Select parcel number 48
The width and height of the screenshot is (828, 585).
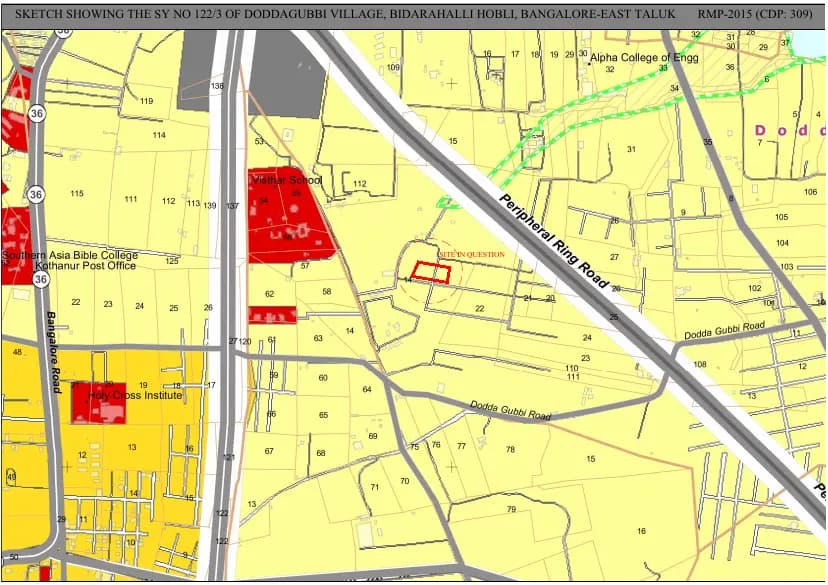(x=17, y=352)
